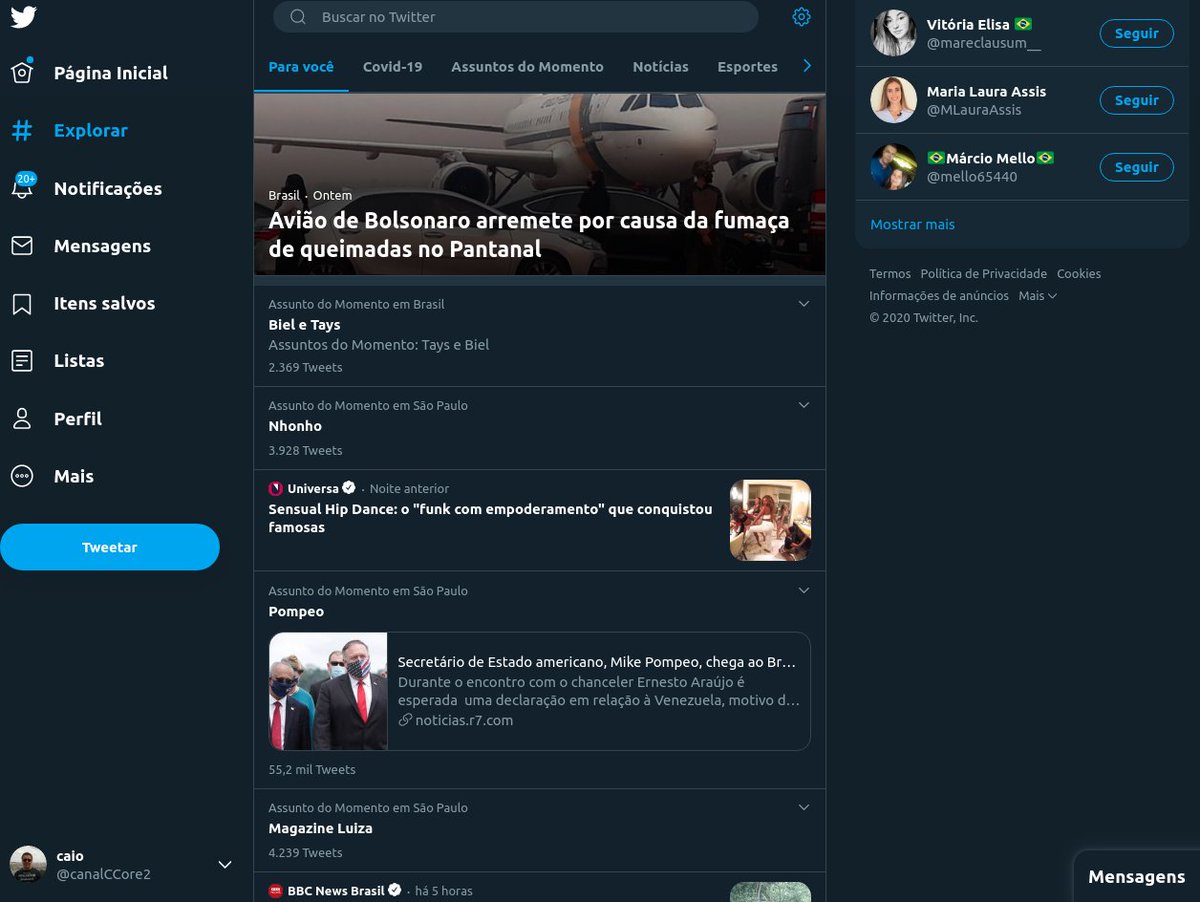
Task: Follow Vitória Elisa with Seguir button
Action: coord(1137,33)
